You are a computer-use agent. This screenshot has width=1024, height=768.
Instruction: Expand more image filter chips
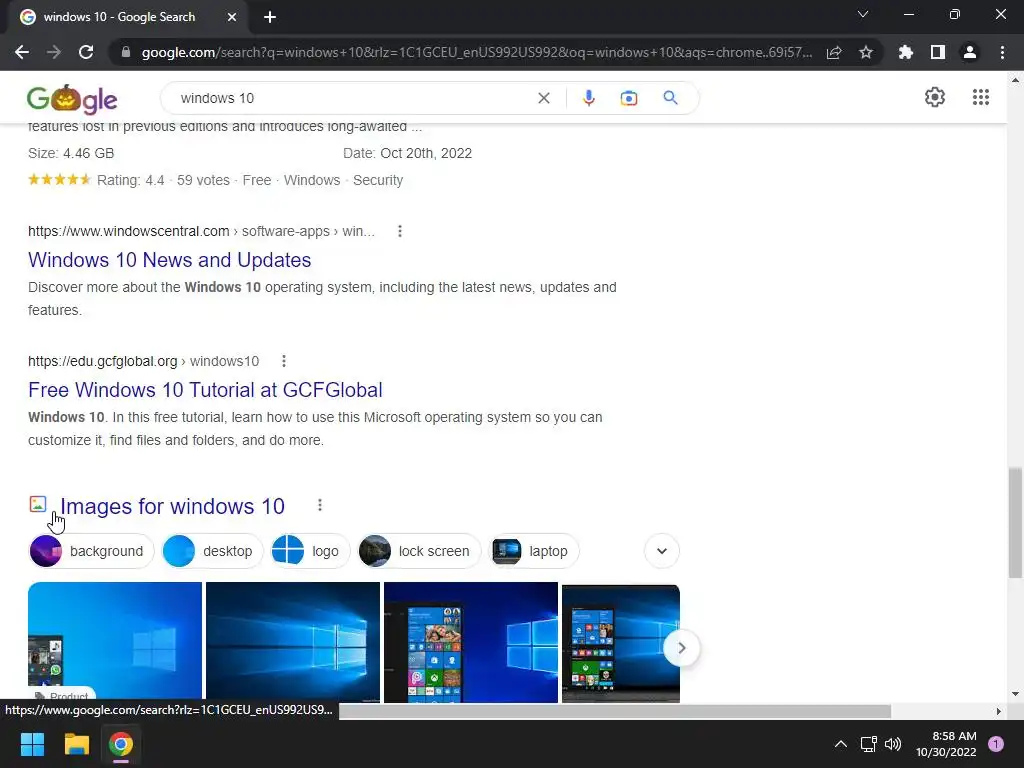pos(662,551)
